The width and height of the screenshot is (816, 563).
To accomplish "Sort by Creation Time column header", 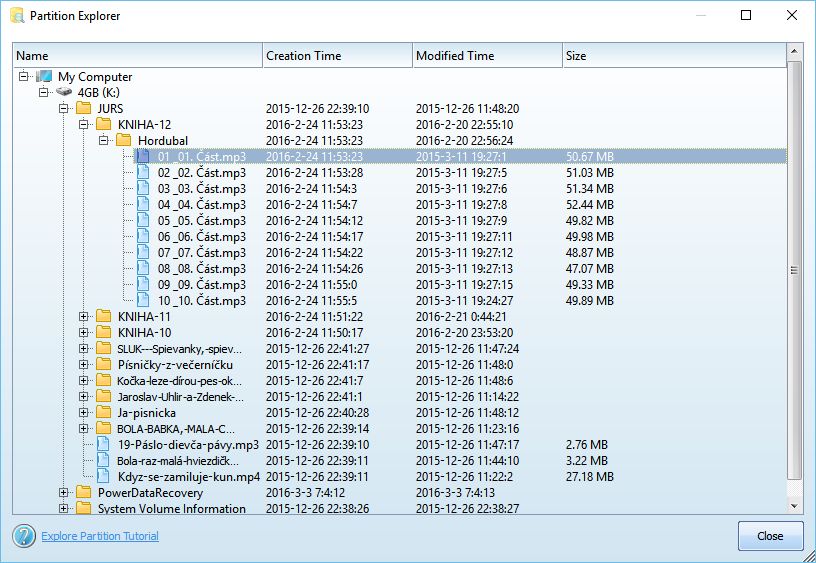I will [x=338, y=56].
